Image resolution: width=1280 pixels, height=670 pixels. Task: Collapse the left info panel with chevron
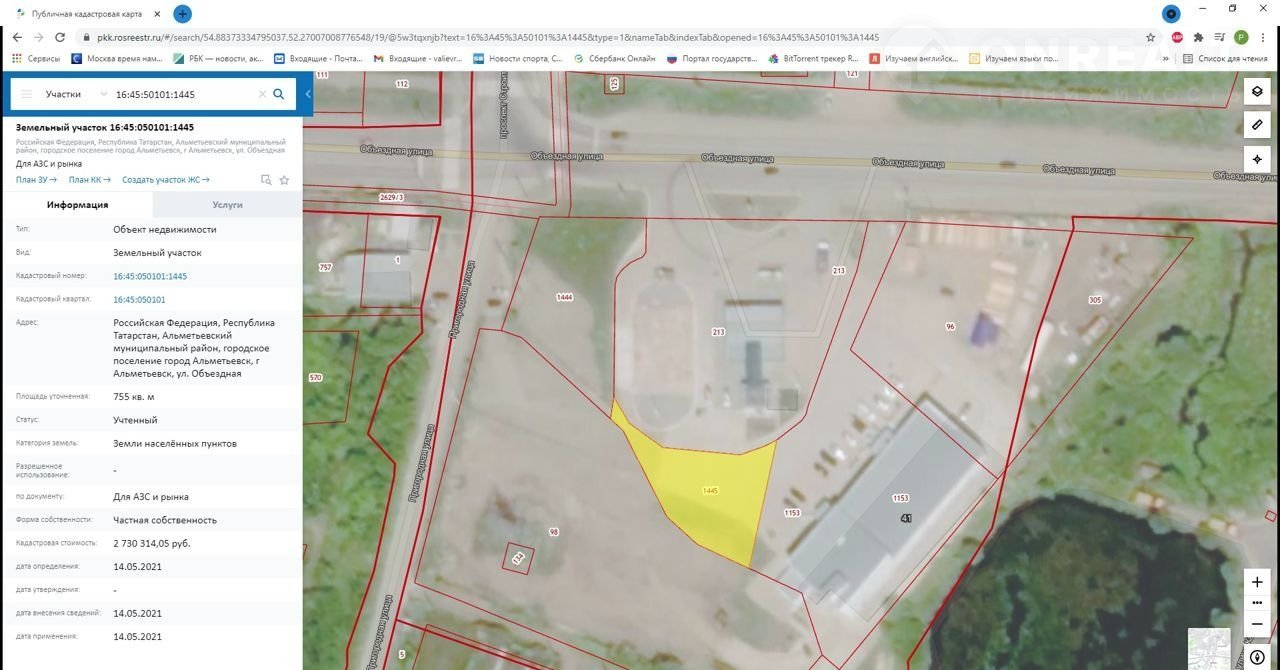point(308,94)
